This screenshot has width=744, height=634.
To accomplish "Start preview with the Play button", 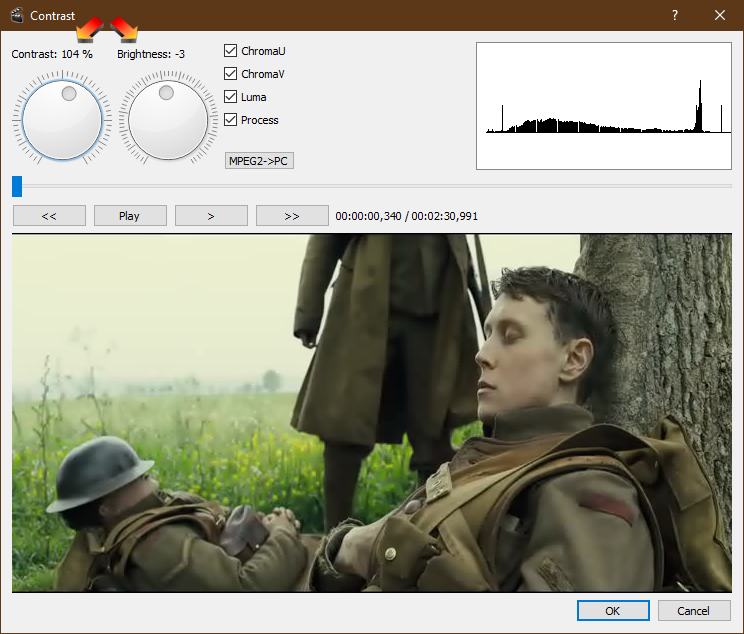I will click(x=130, y=216).
